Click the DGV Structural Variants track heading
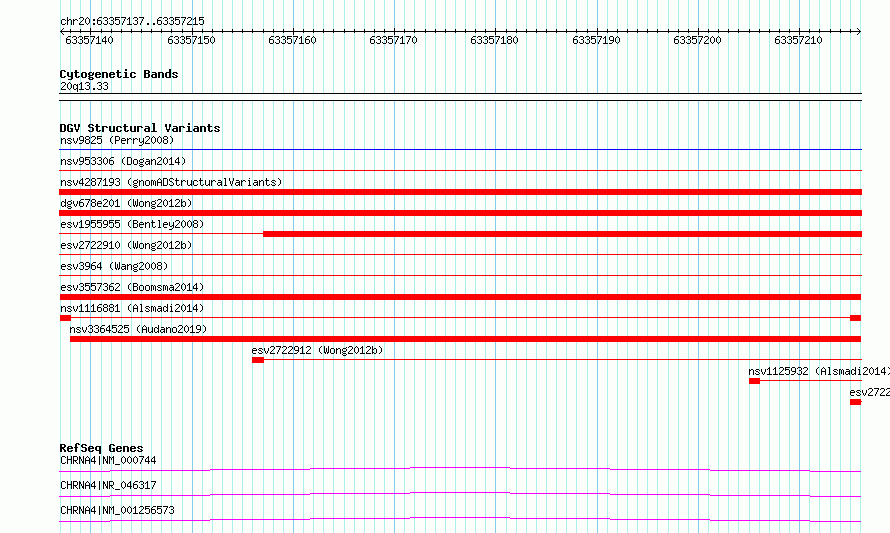The image size is (890, 533). pyautogui.click(x=140, y=128)
